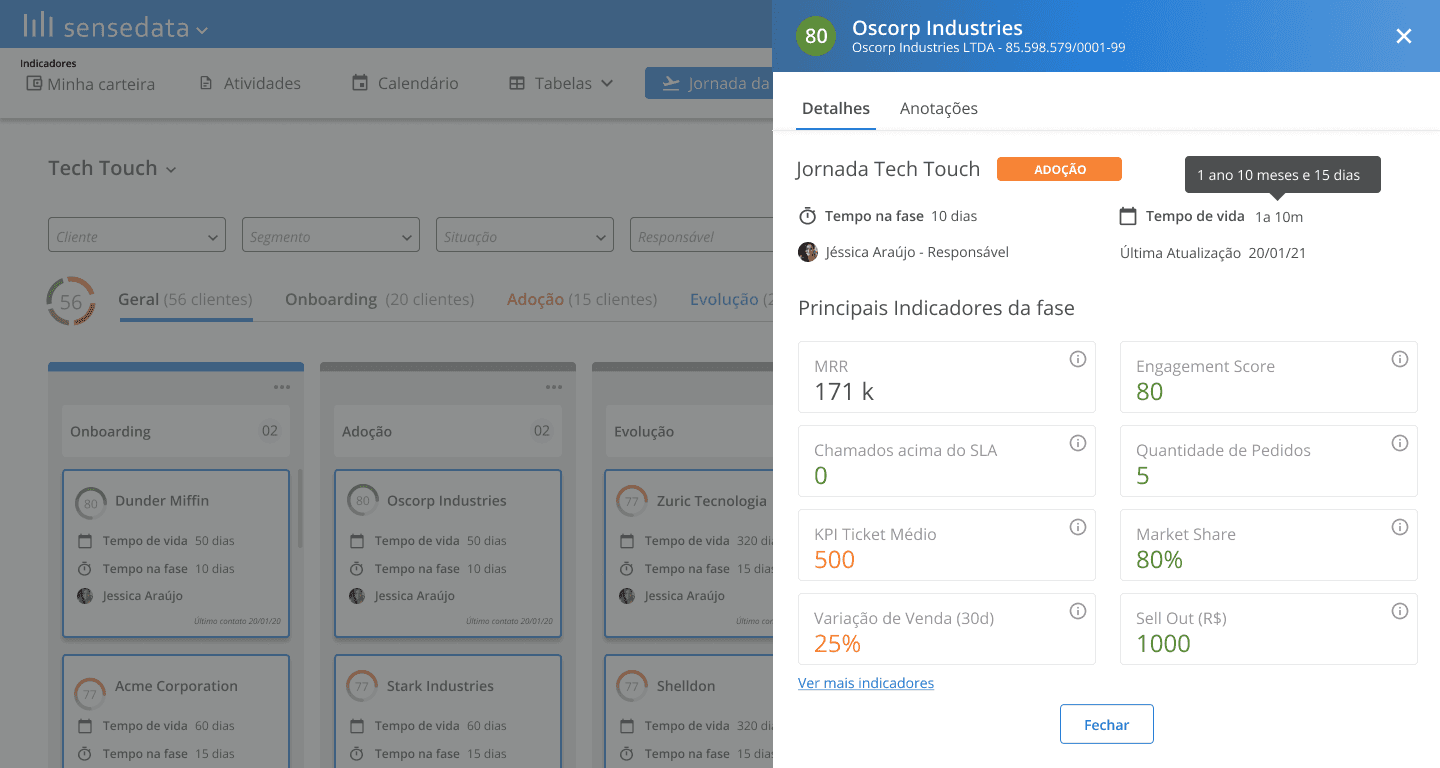Screen dimensions: 1440x768
Task: Open the Responsável filter dropdown
Action: coord(701,236)
